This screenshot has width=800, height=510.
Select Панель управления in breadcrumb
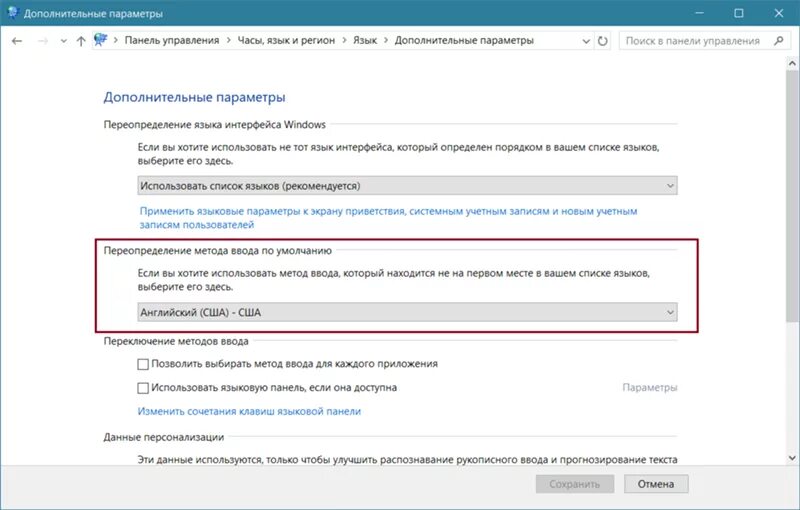coord(171,40)
